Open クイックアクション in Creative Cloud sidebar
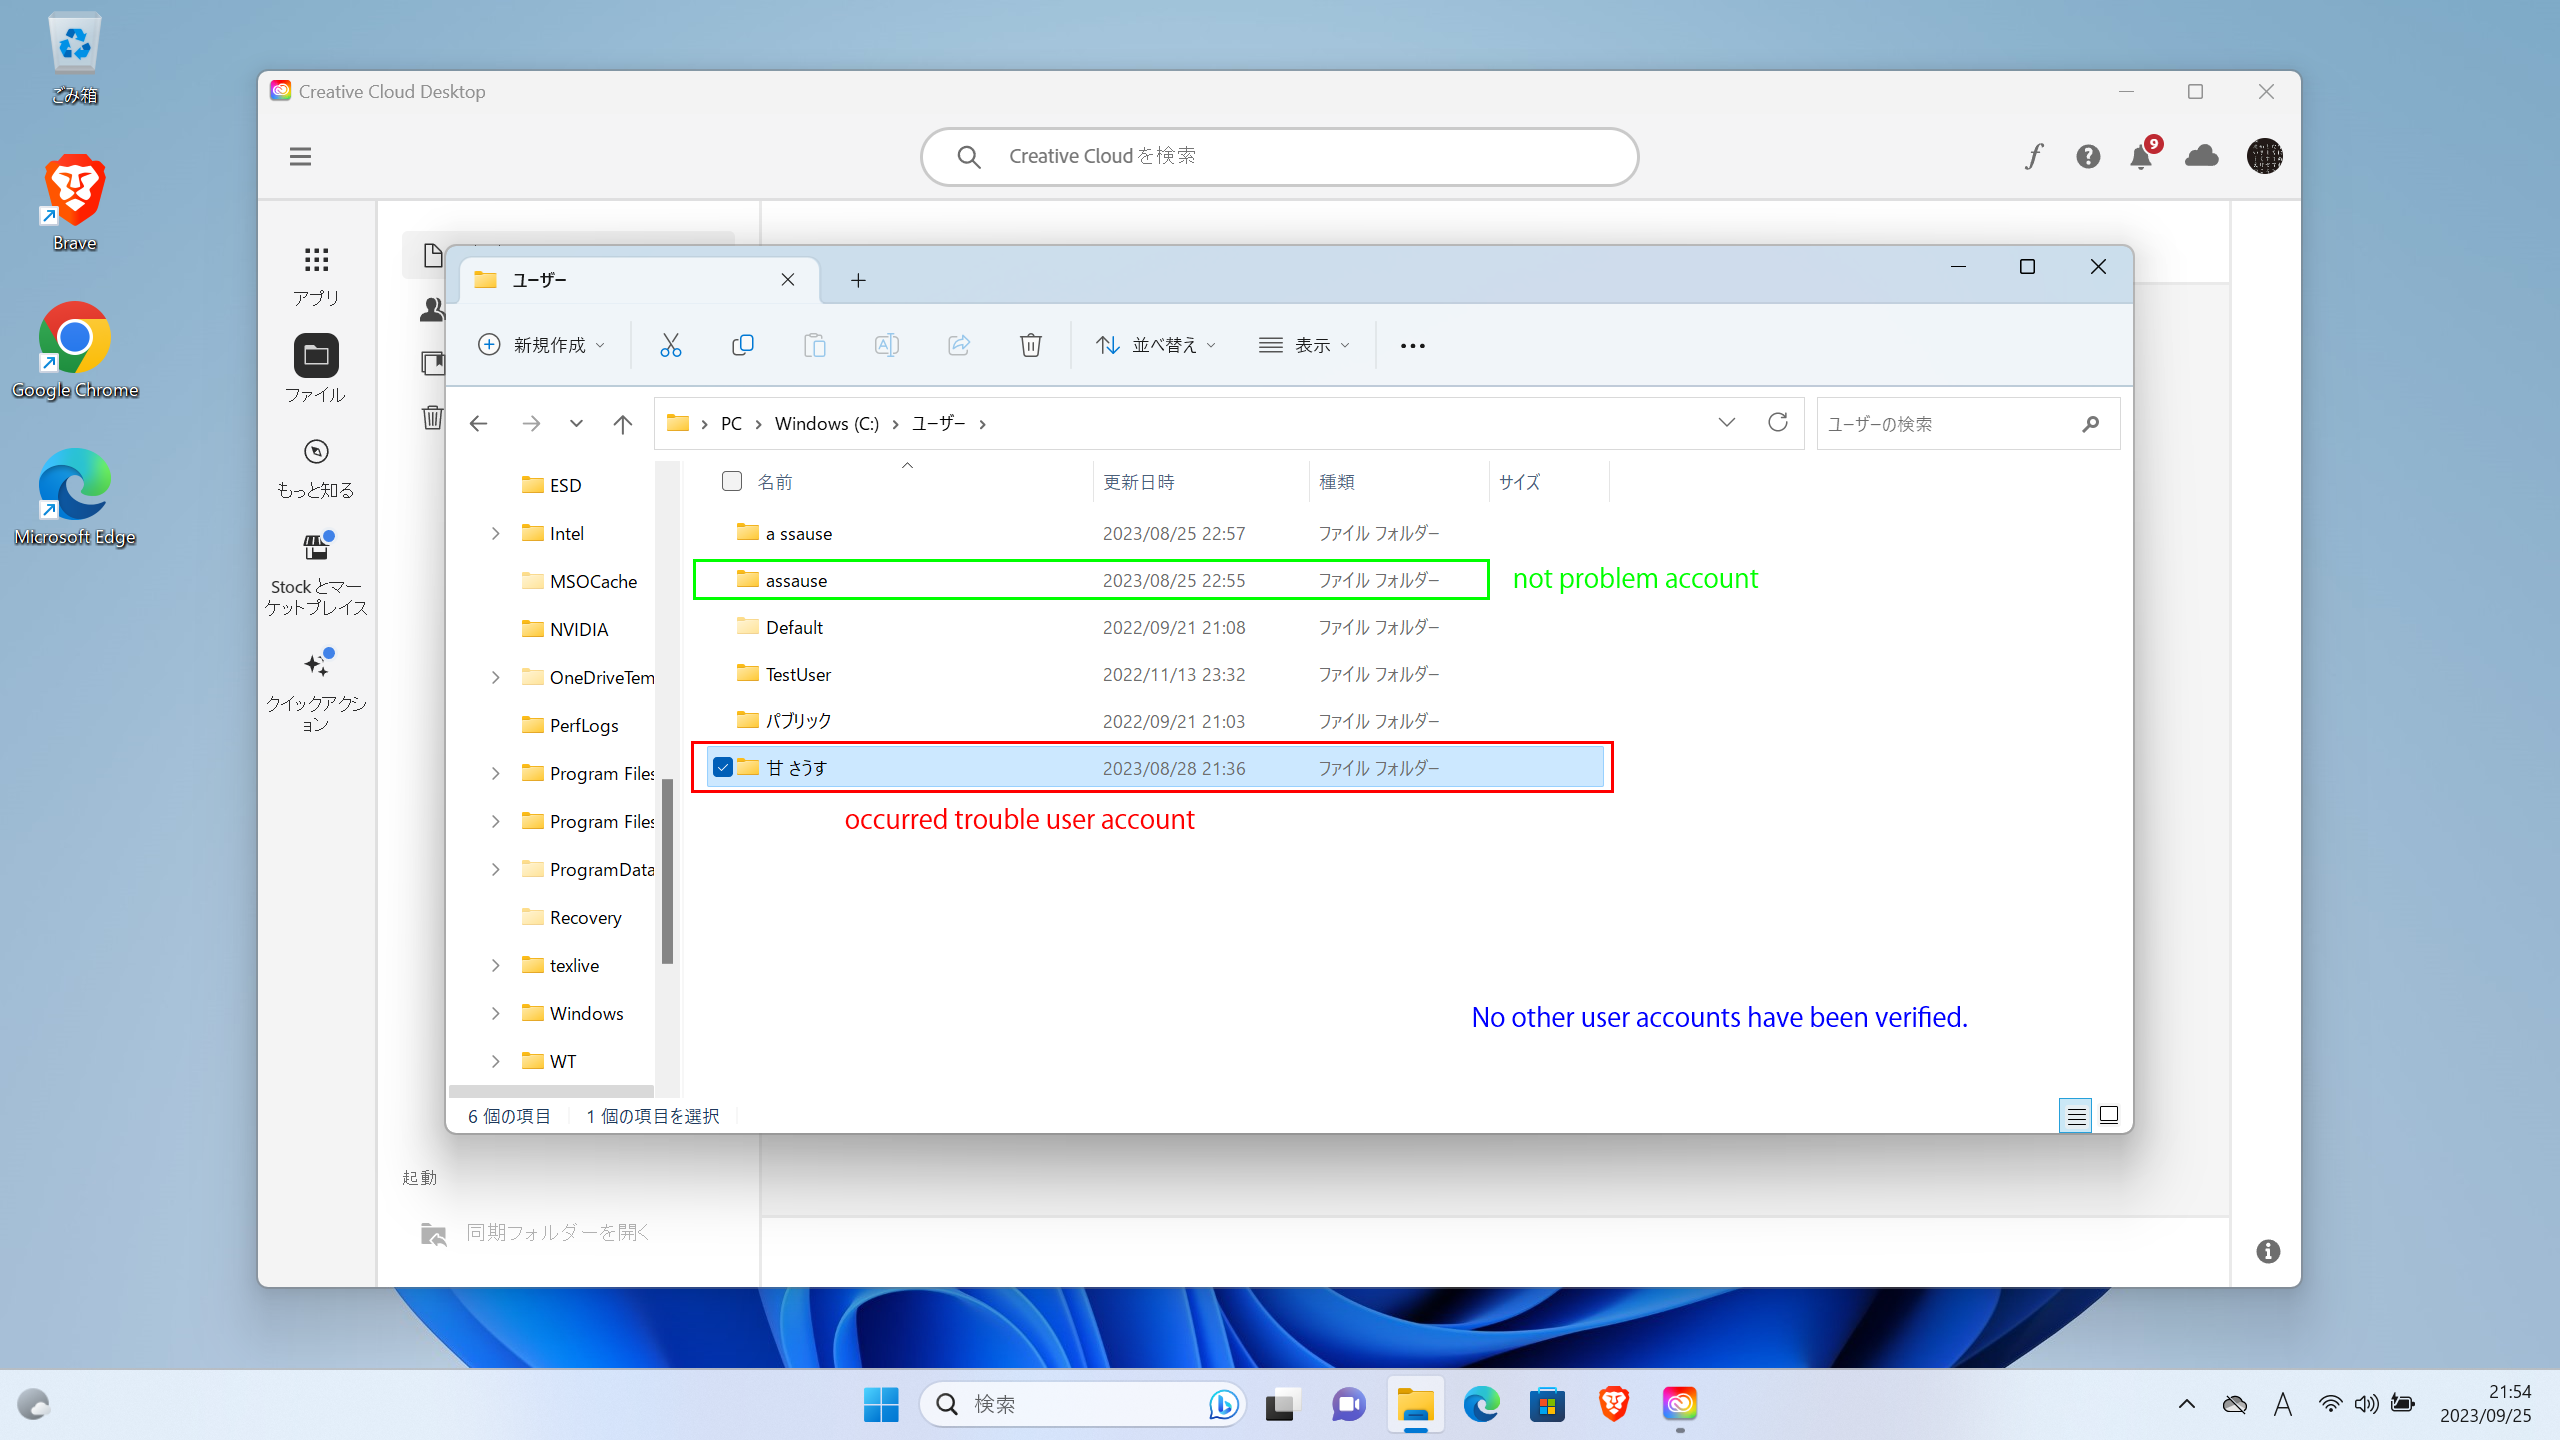The image size is (2560, 1440). click(316, 690)
